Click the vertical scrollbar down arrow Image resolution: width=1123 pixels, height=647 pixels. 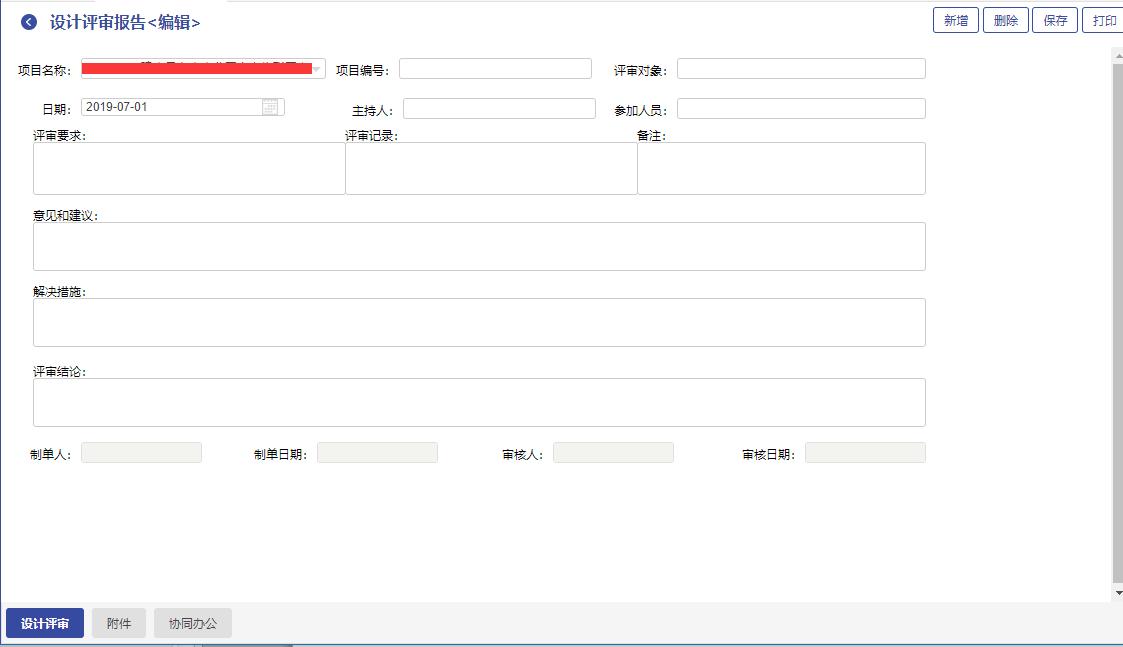coord(1117,593)
